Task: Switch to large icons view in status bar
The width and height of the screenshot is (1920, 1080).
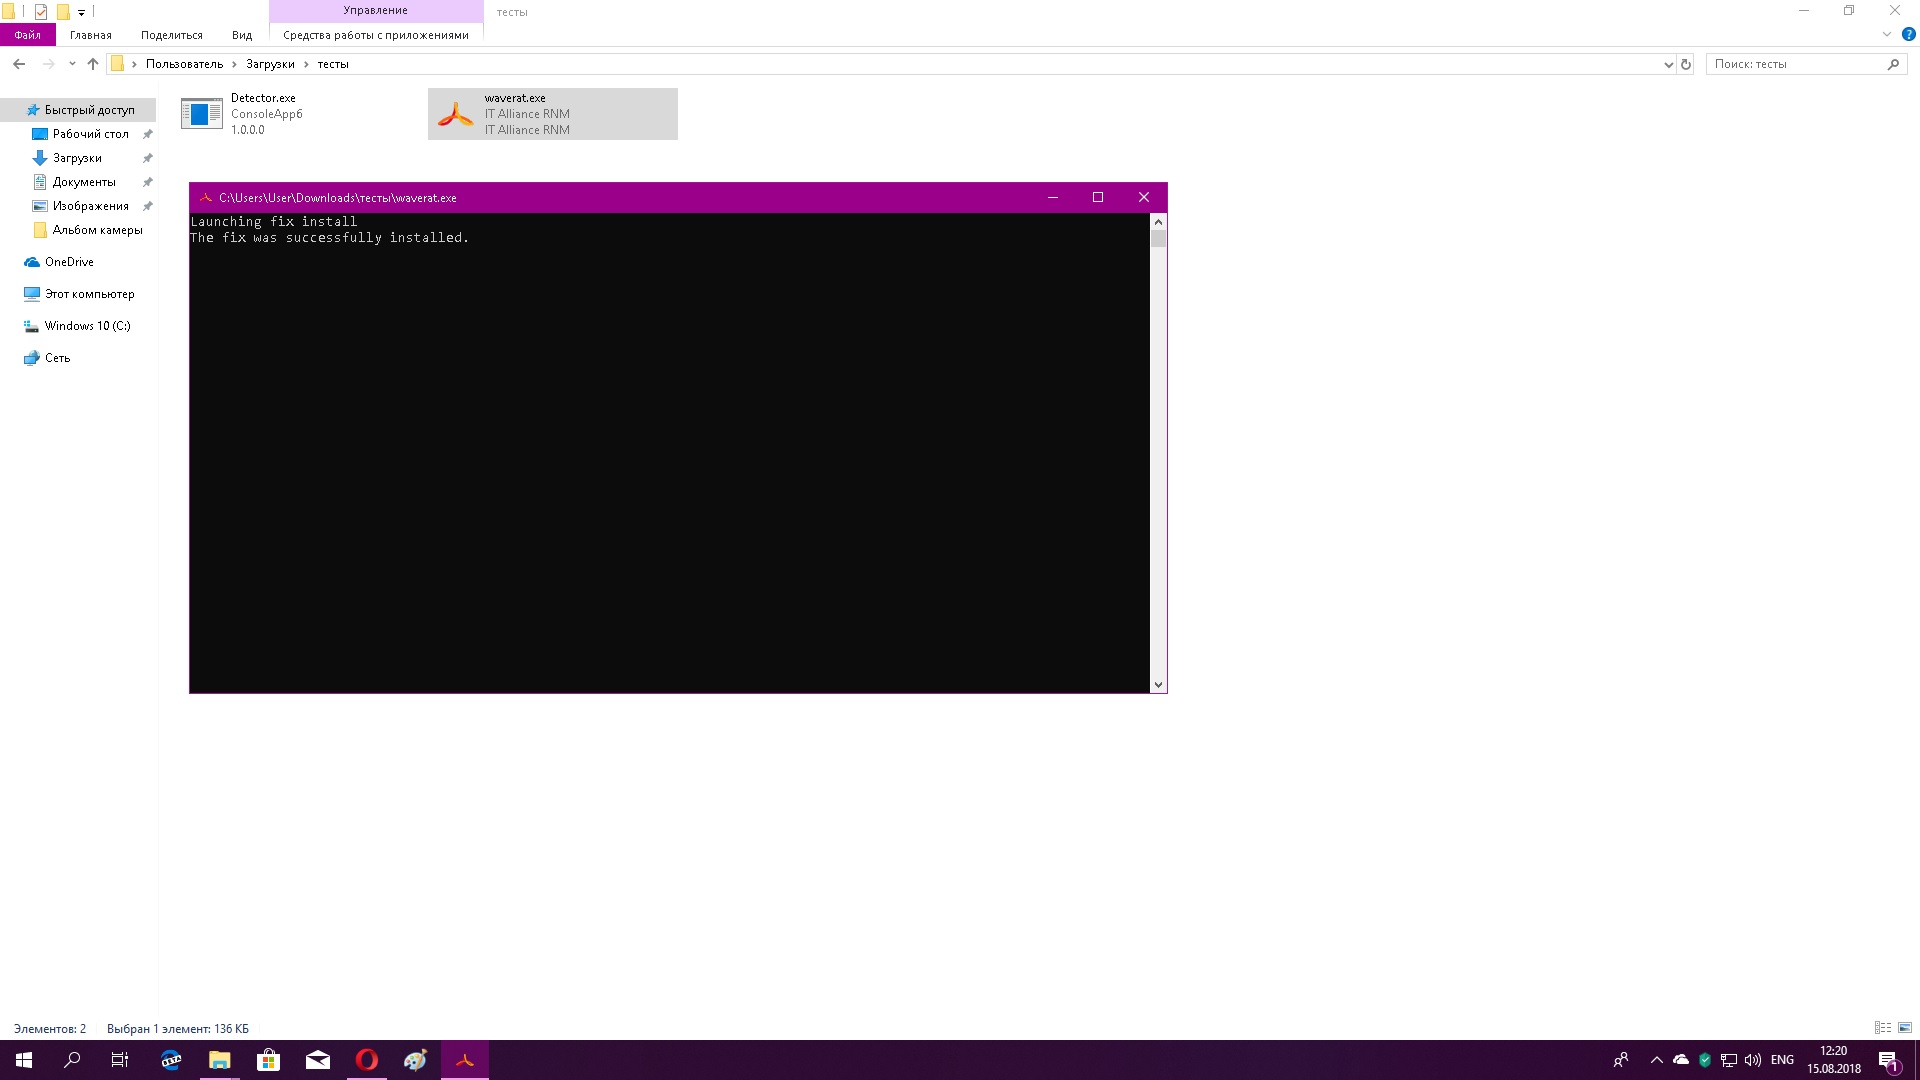Action: [x=1905, y=1028]
